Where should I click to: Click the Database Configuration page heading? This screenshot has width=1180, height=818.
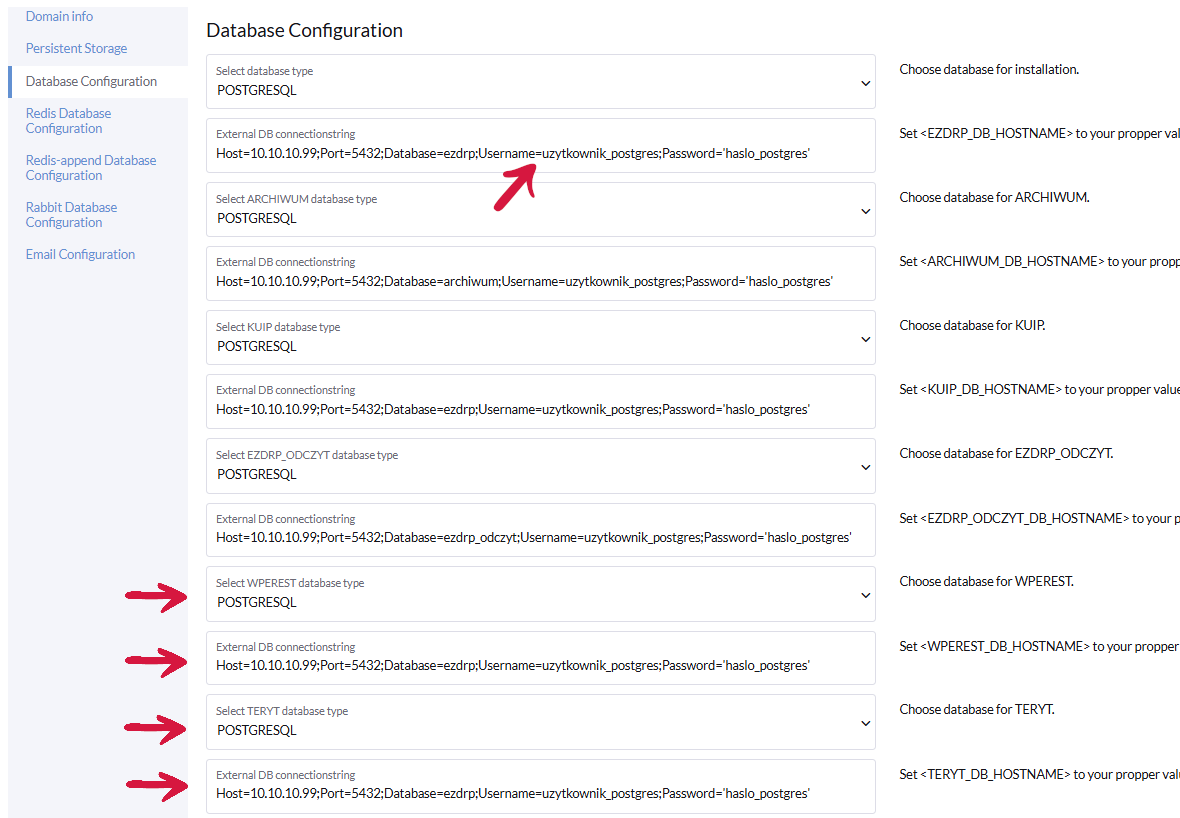[x=304, y=31]
